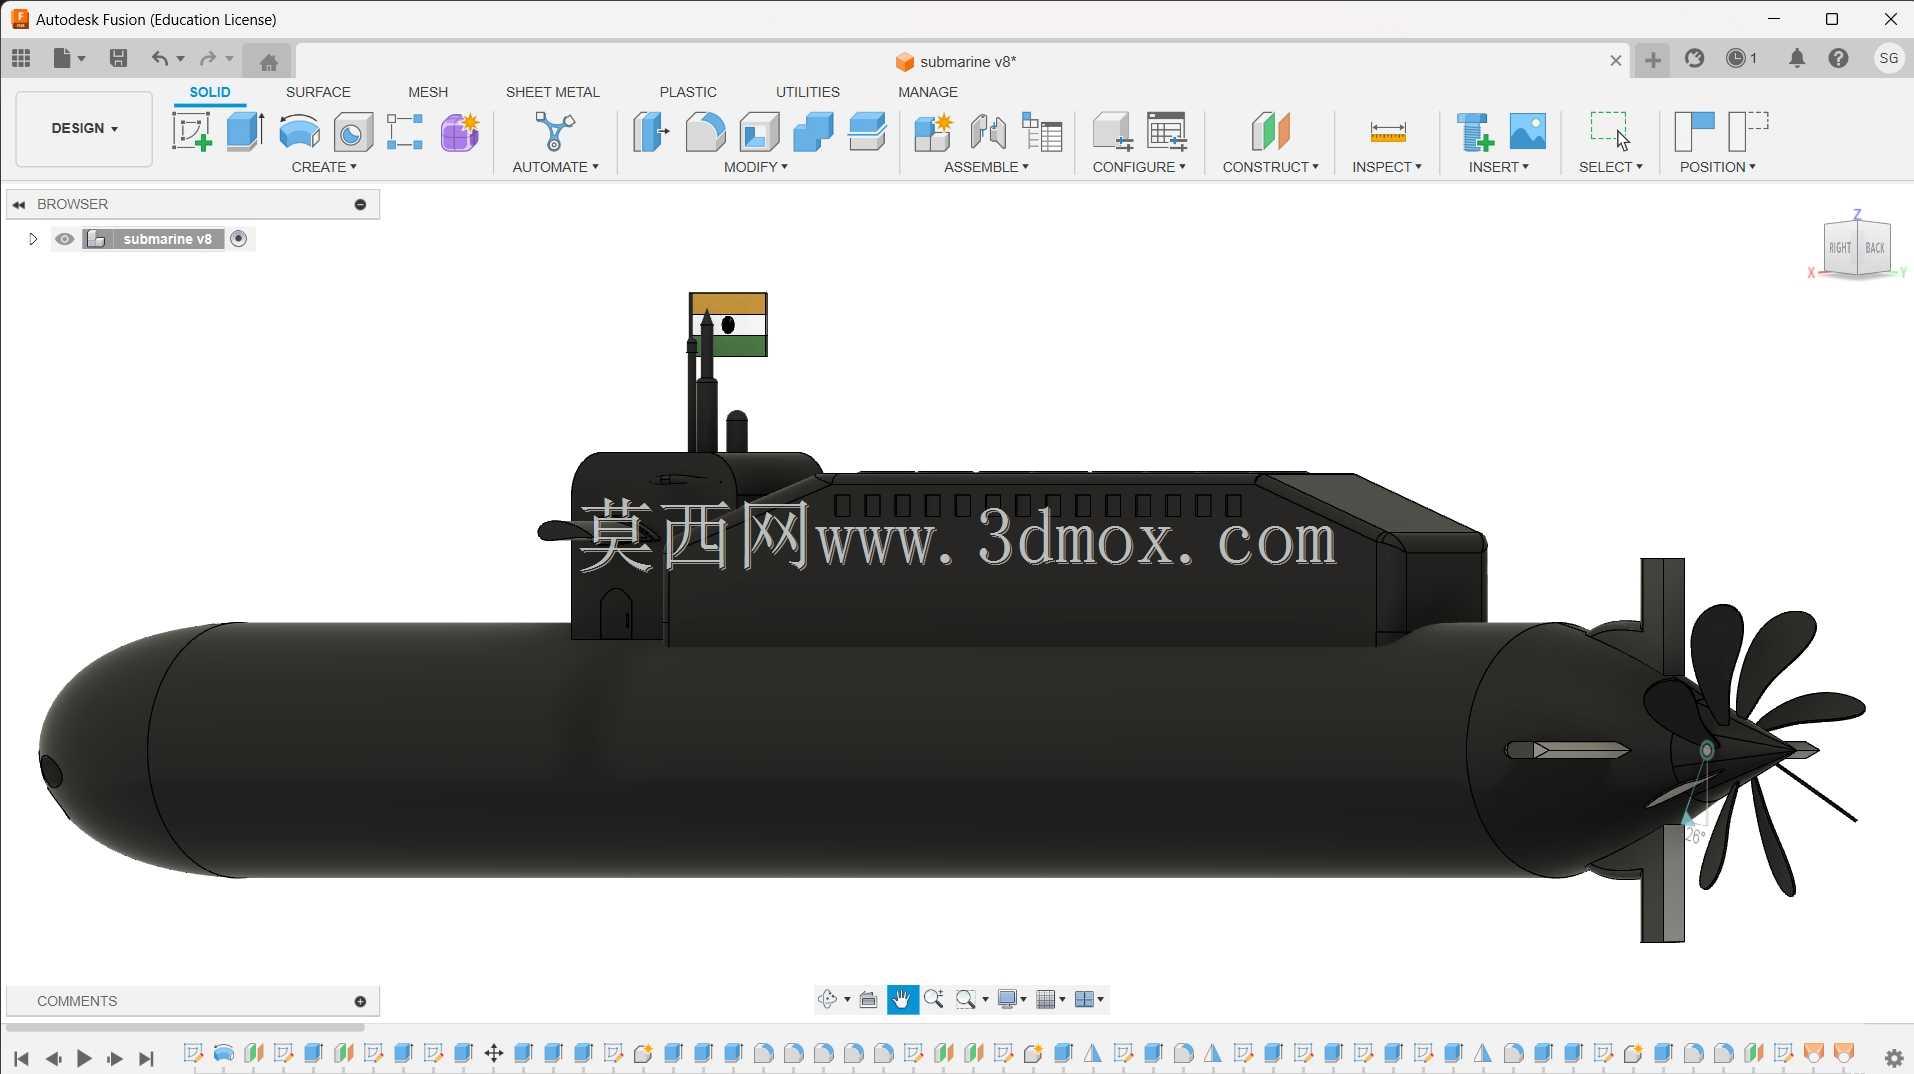Click the New Component icon
Image resolution: width=1914 pixels, height=1074 pixels.
pyautogui.click(x=933, y=131)
